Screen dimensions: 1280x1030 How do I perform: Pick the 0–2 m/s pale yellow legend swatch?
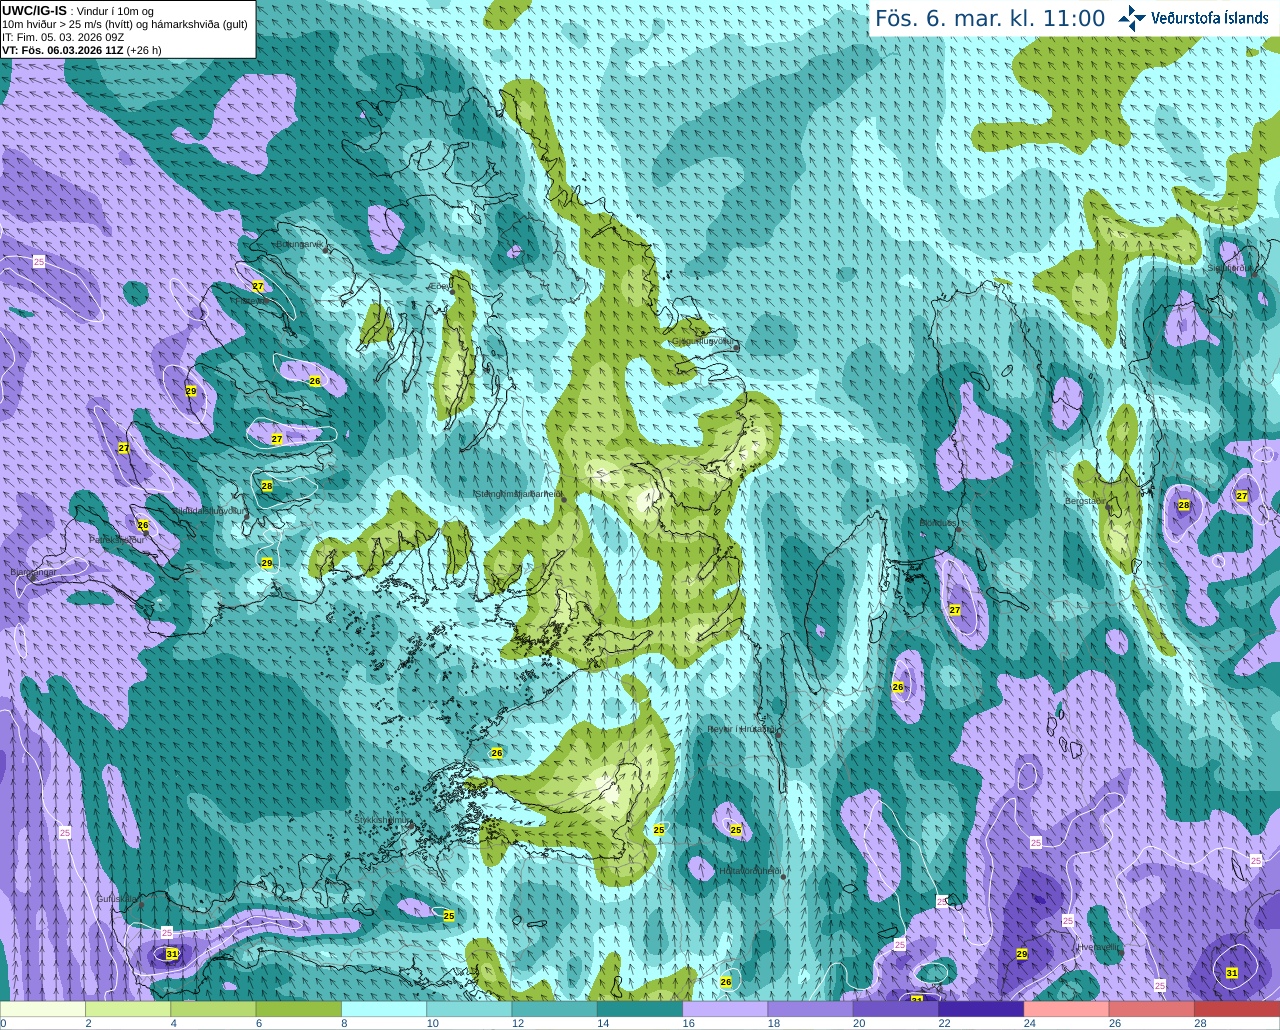[43, 1009]
